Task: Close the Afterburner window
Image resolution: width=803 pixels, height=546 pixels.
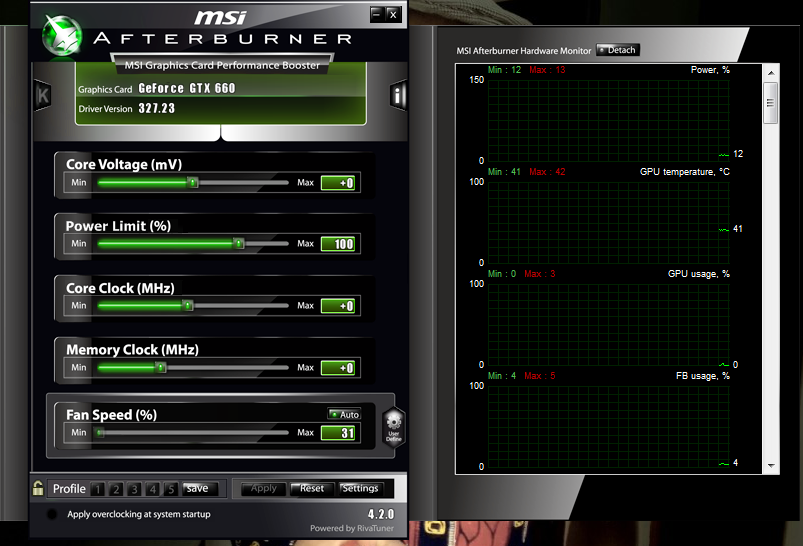Action: pyautogui.click(x=393, y=14)
